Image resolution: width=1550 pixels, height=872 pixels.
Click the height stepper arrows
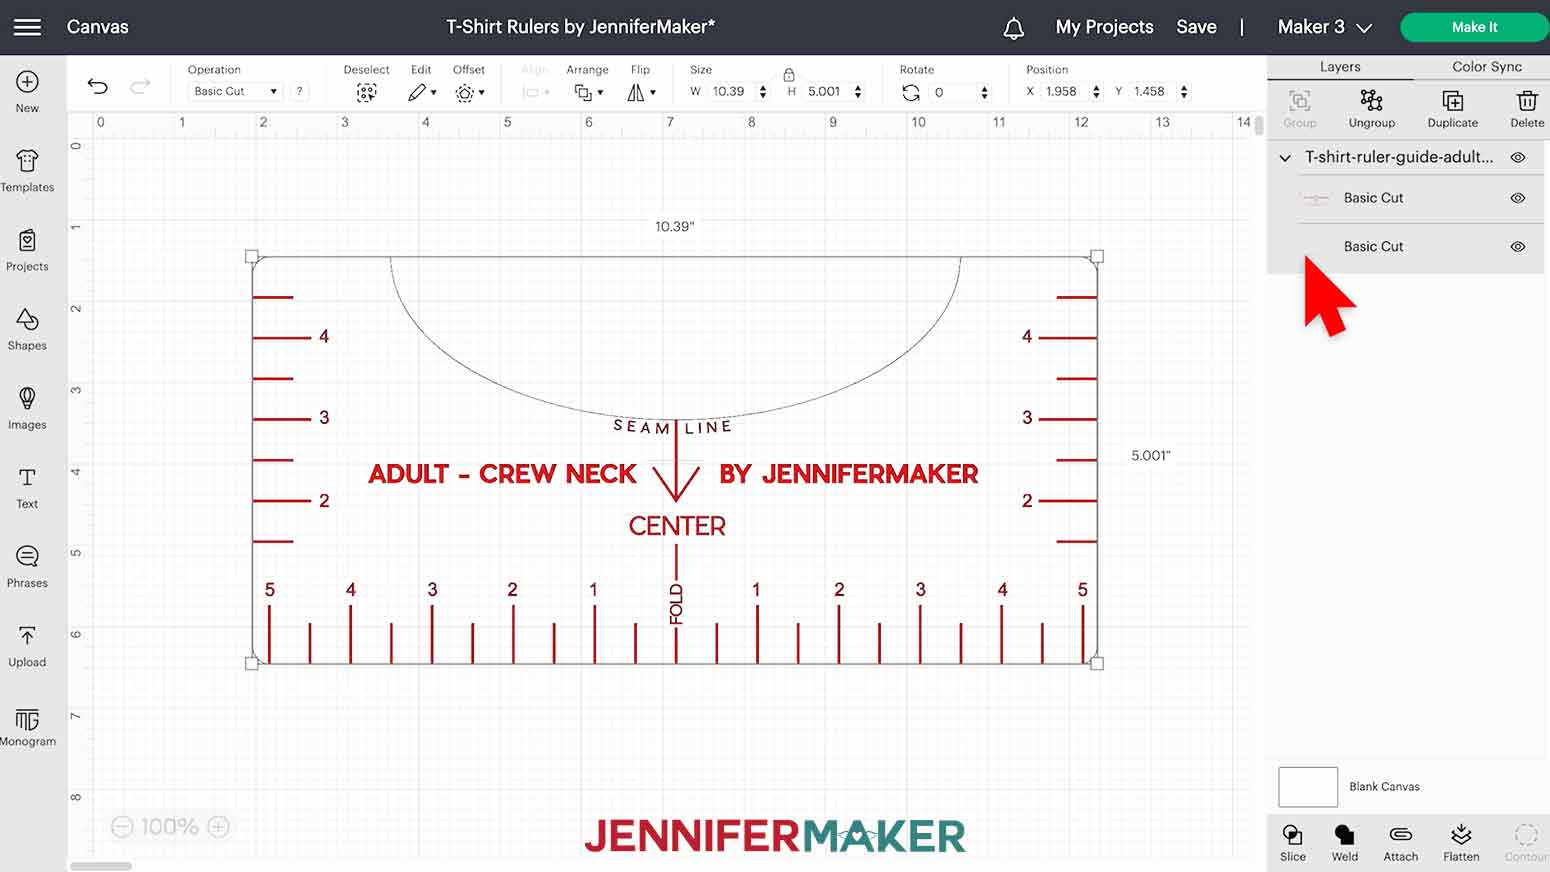click(858, 91)
